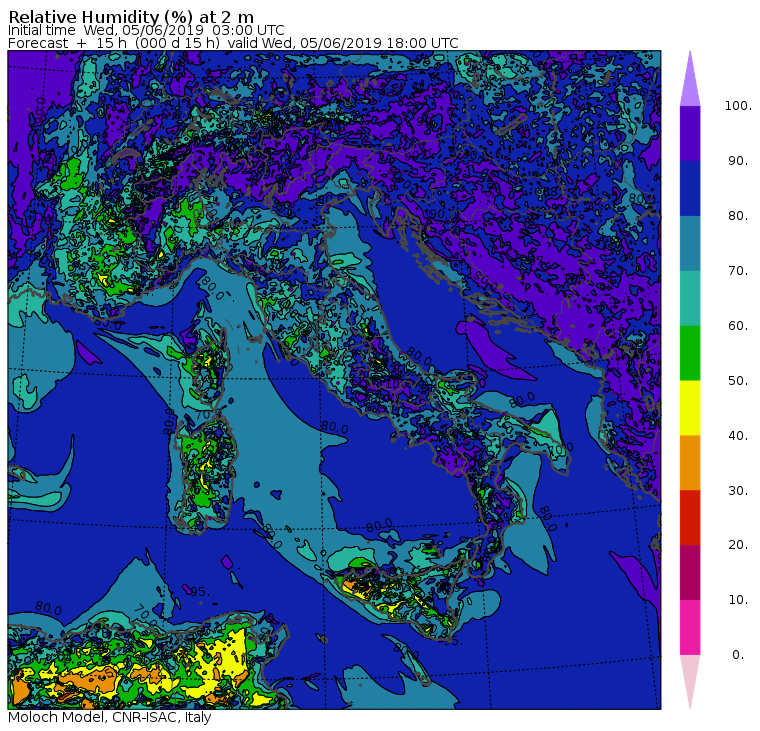Click the '70.' colorbar label
The width and height of the screenshot is (760, 731).
(x=738, y=270)
